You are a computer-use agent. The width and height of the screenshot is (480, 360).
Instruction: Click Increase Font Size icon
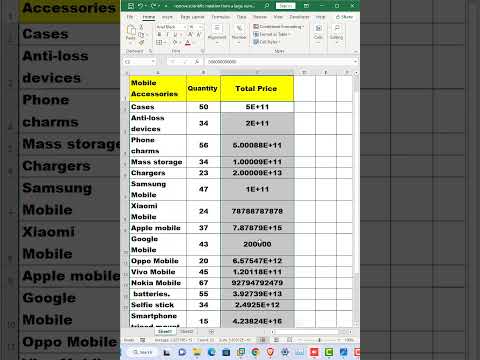(x=190, y=34)
